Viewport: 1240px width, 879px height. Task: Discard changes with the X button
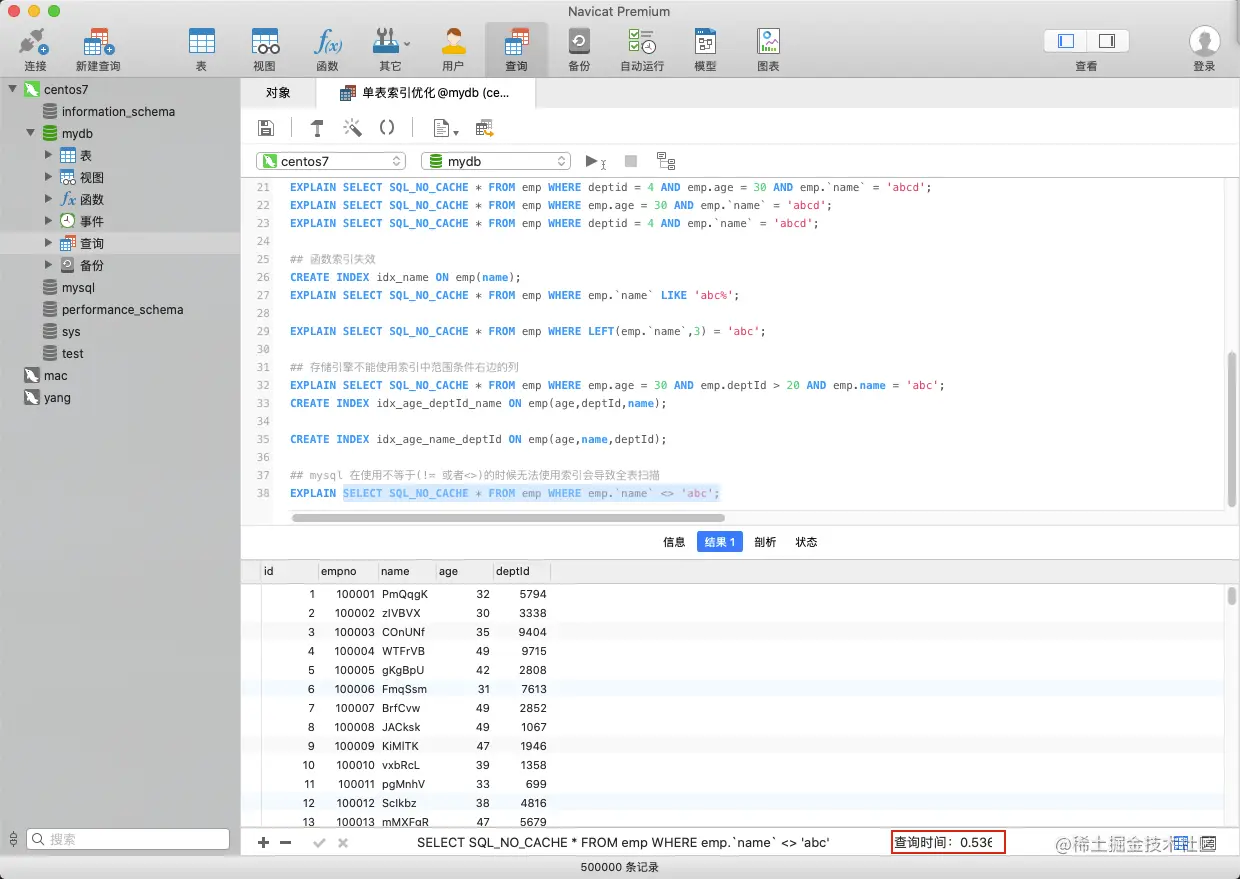(343, 843)
